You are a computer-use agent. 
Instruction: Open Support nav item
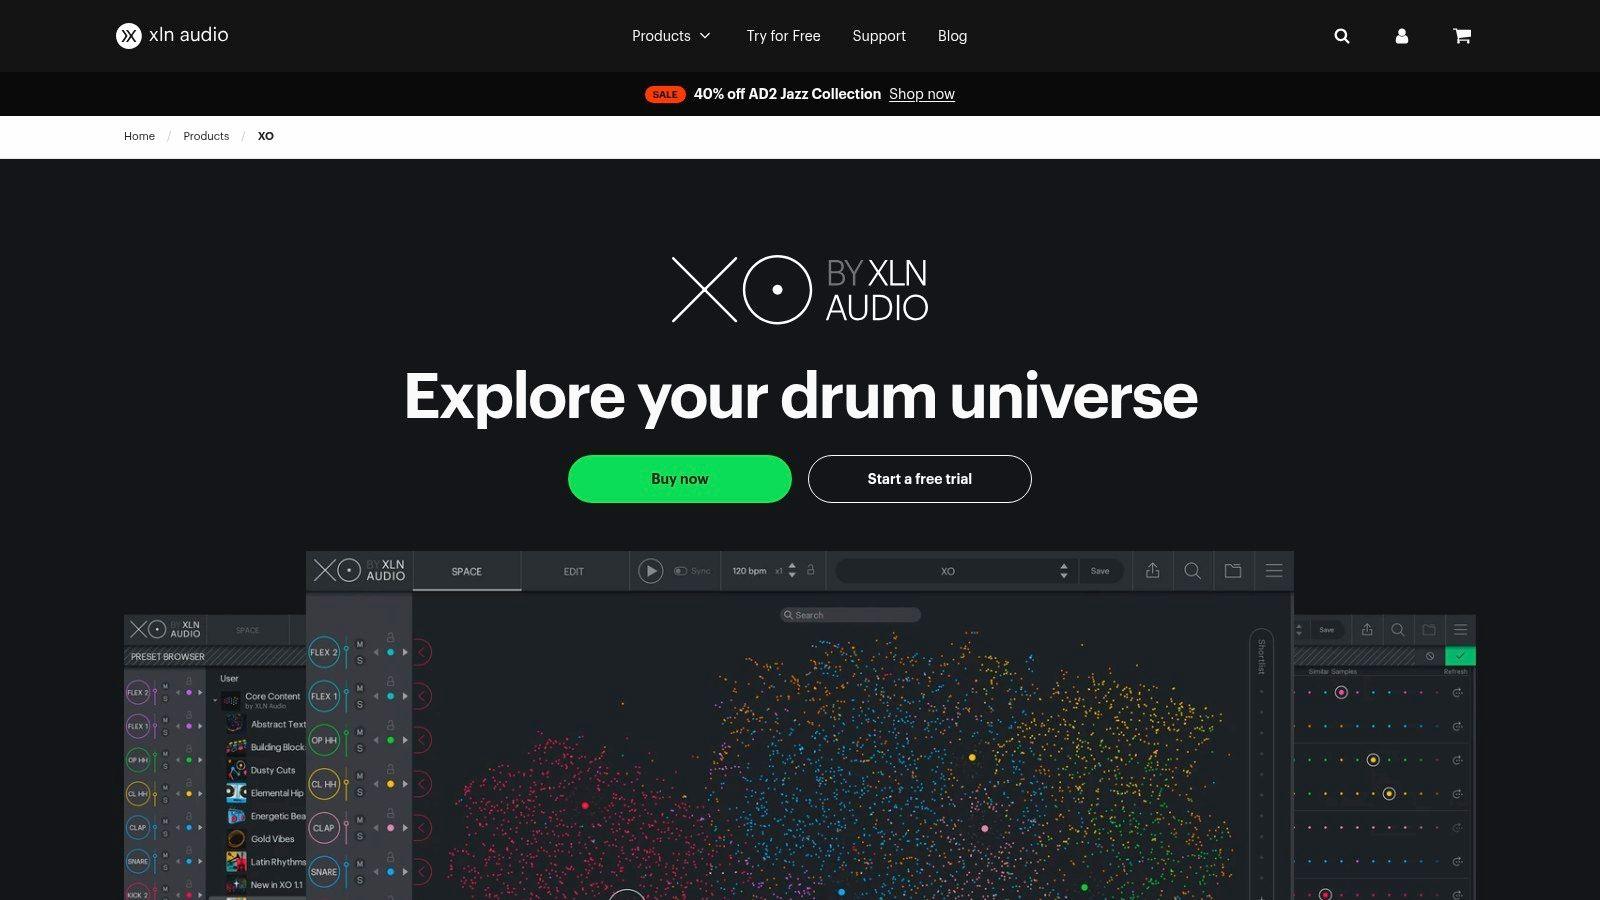[x=879, y=36]
